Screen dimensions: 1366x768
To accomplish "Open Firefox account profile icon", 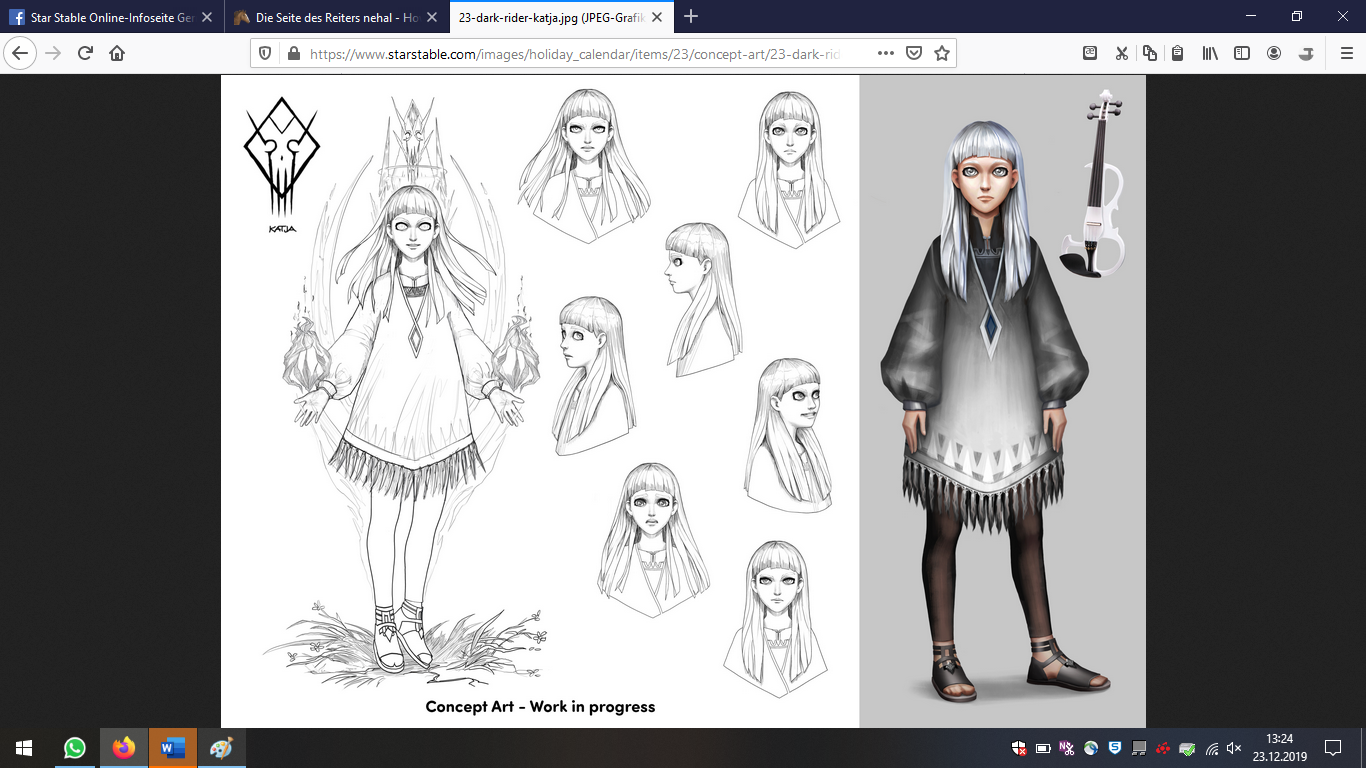I will (1274, 54).
